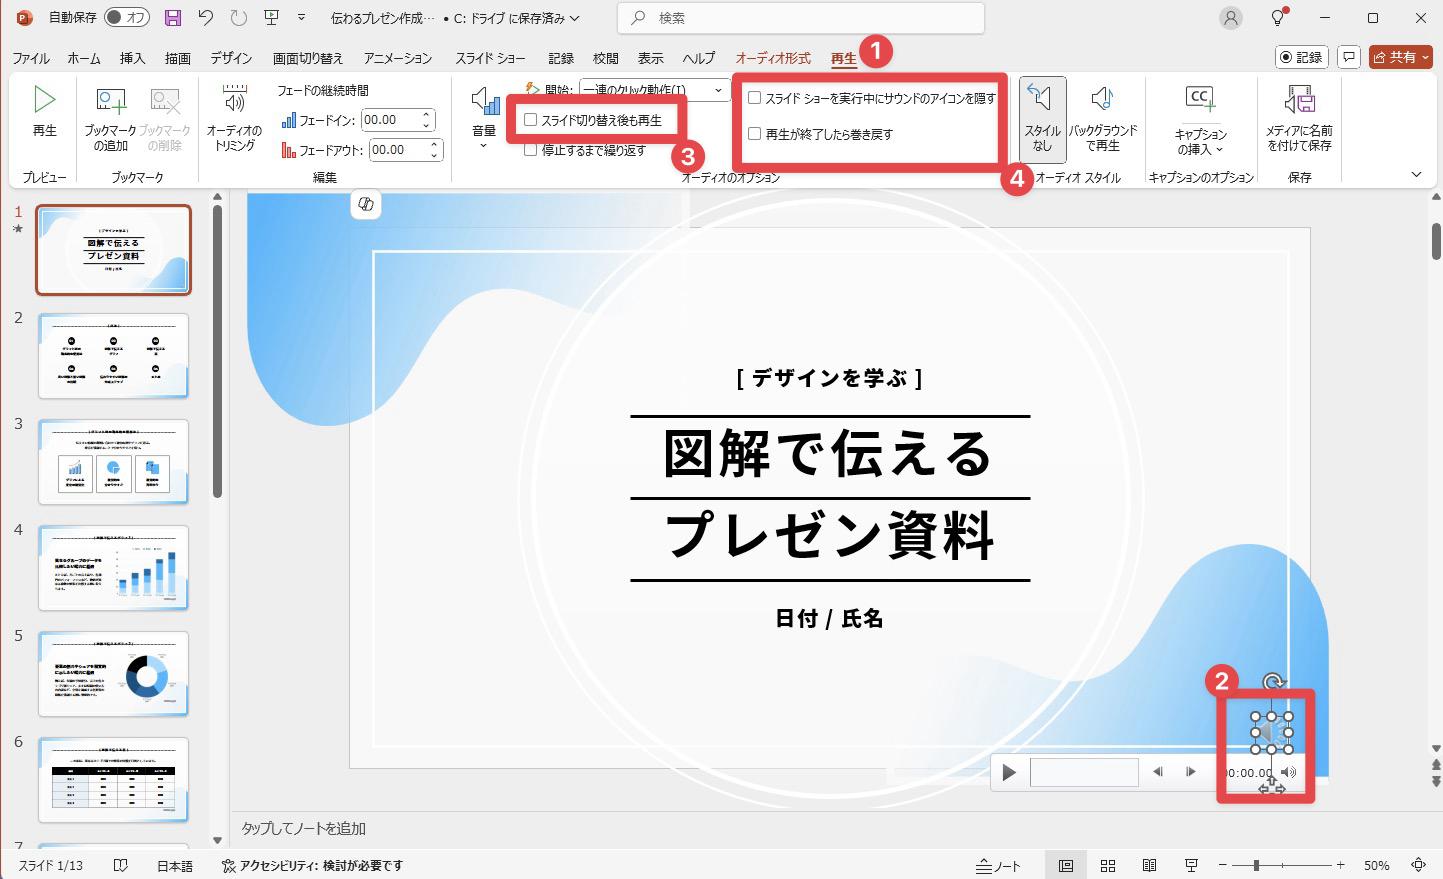
Task: Play audio in the slide media bar
Action: (x=1009, y=772)
